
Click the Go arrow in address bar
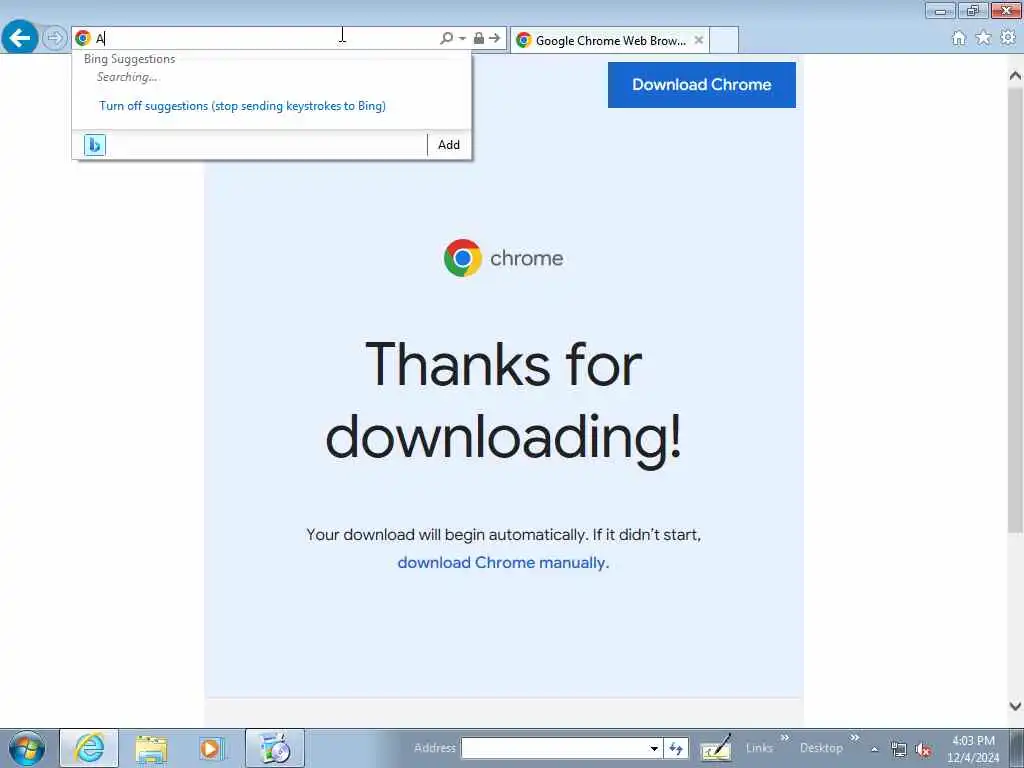tap(494, 39)
